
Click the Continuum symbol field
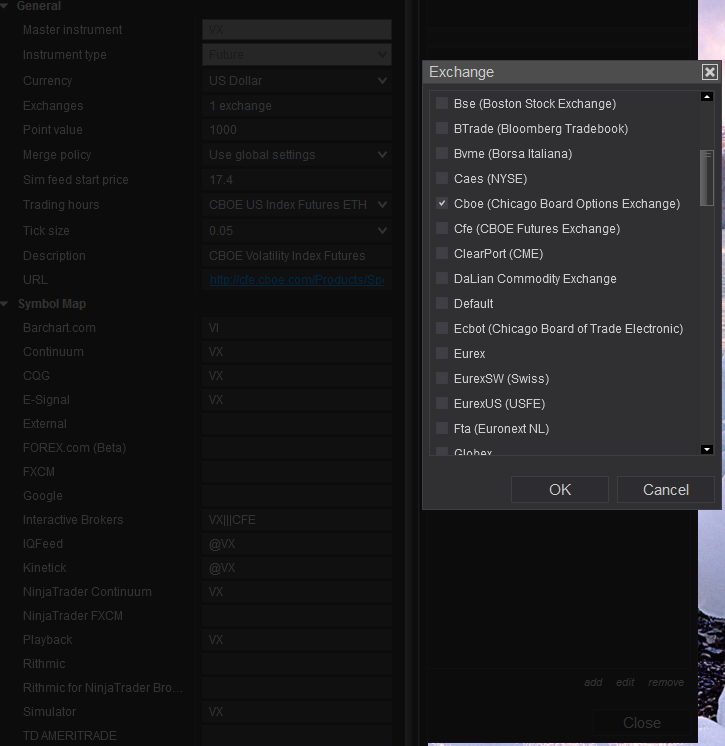pos(297,352)
